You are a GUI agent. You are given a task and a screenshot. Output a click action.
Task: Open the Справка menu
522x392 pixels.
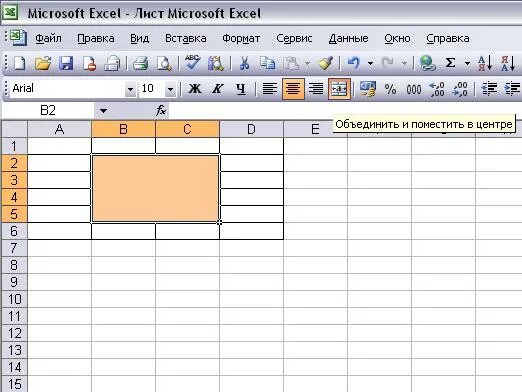point(448,38)
